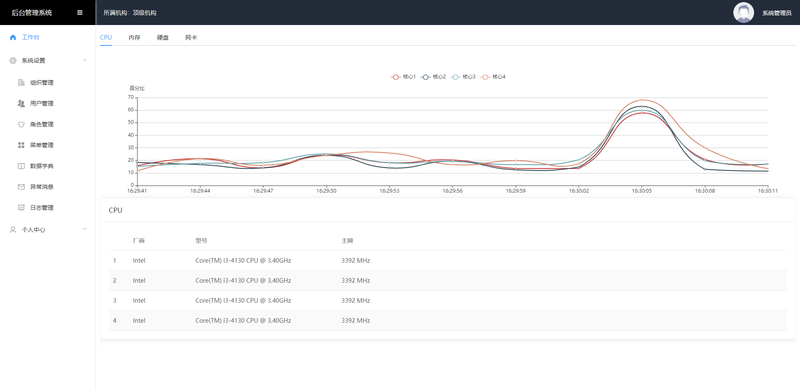
Task: Click the 厂商 column header
Action: 138,240
